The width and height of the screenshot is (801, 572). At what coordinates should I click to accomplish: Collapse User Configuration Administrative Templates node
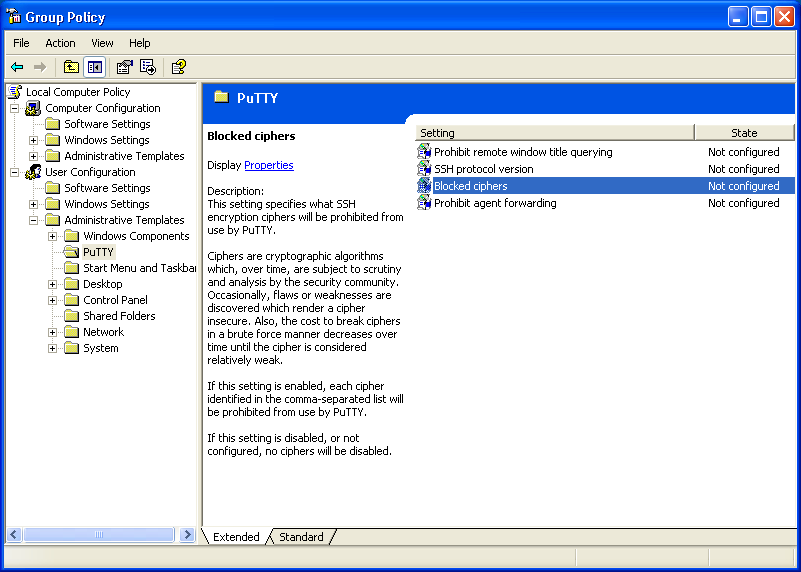click(34, 220)
